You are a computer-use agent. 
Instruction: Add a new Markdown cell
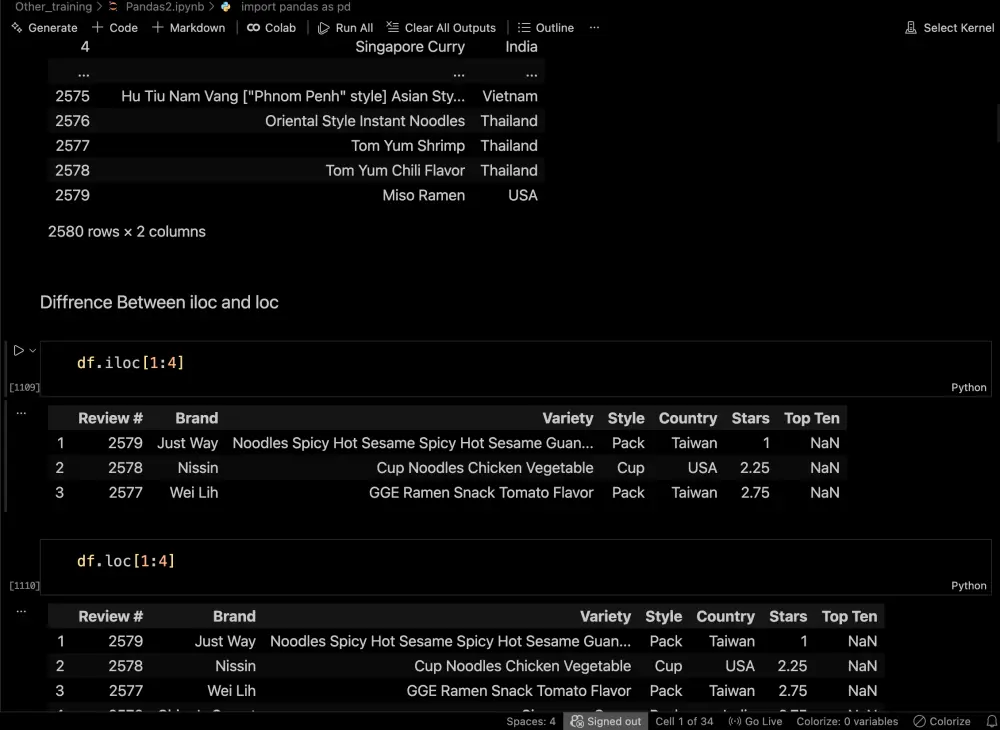(188, 27)
